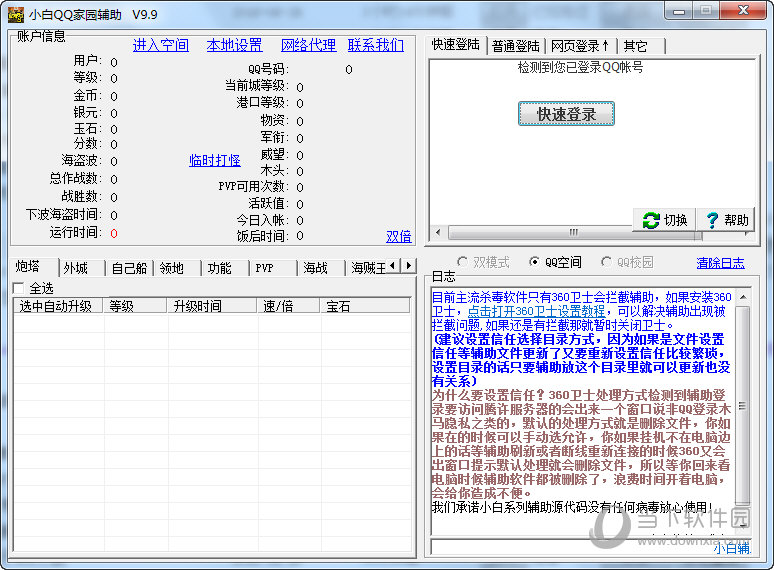Click the 清除日志 link
Screen dimensions: 774x570
pyautogui.click(x=721, y=263)
